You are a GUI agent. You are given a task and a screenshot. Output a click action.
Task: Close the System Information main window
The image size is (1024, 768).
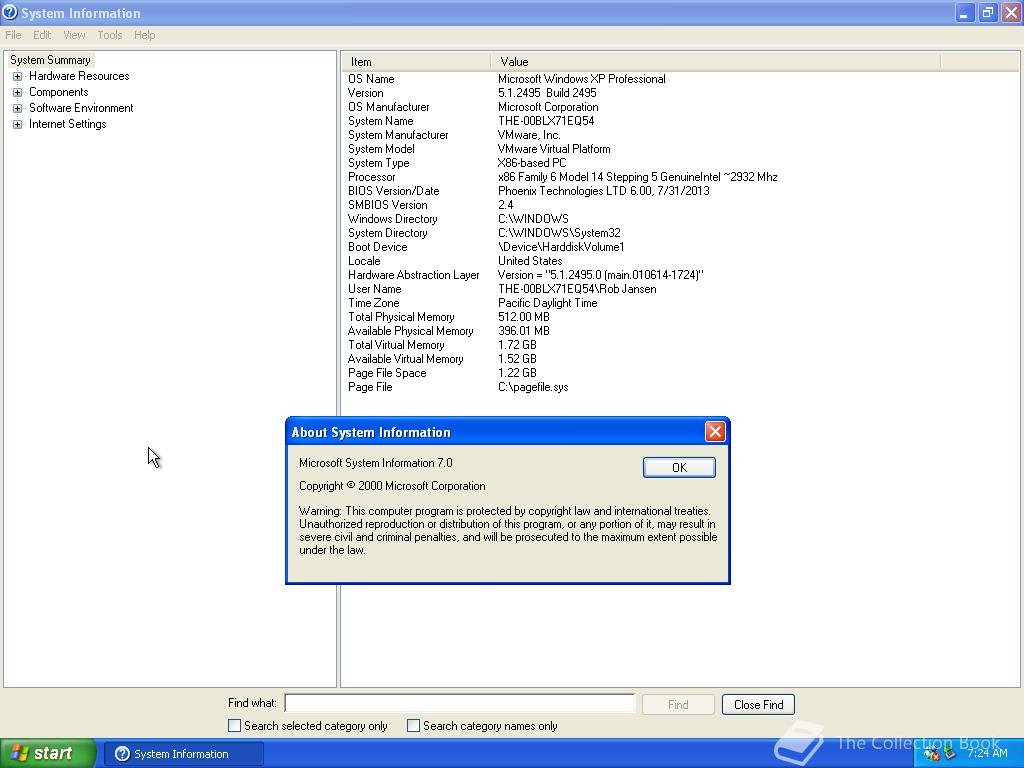point(1012,13)
